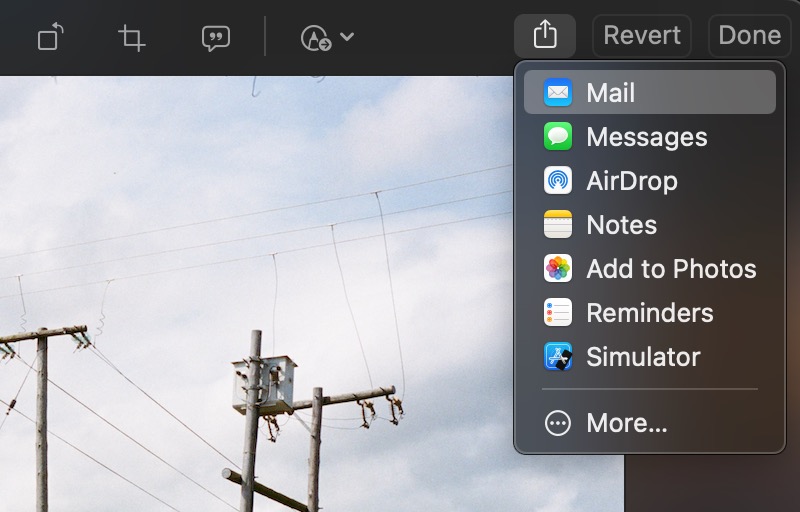
Task: Click the ellipsis circle icon beside More
Action: click(x=557, y=423)
